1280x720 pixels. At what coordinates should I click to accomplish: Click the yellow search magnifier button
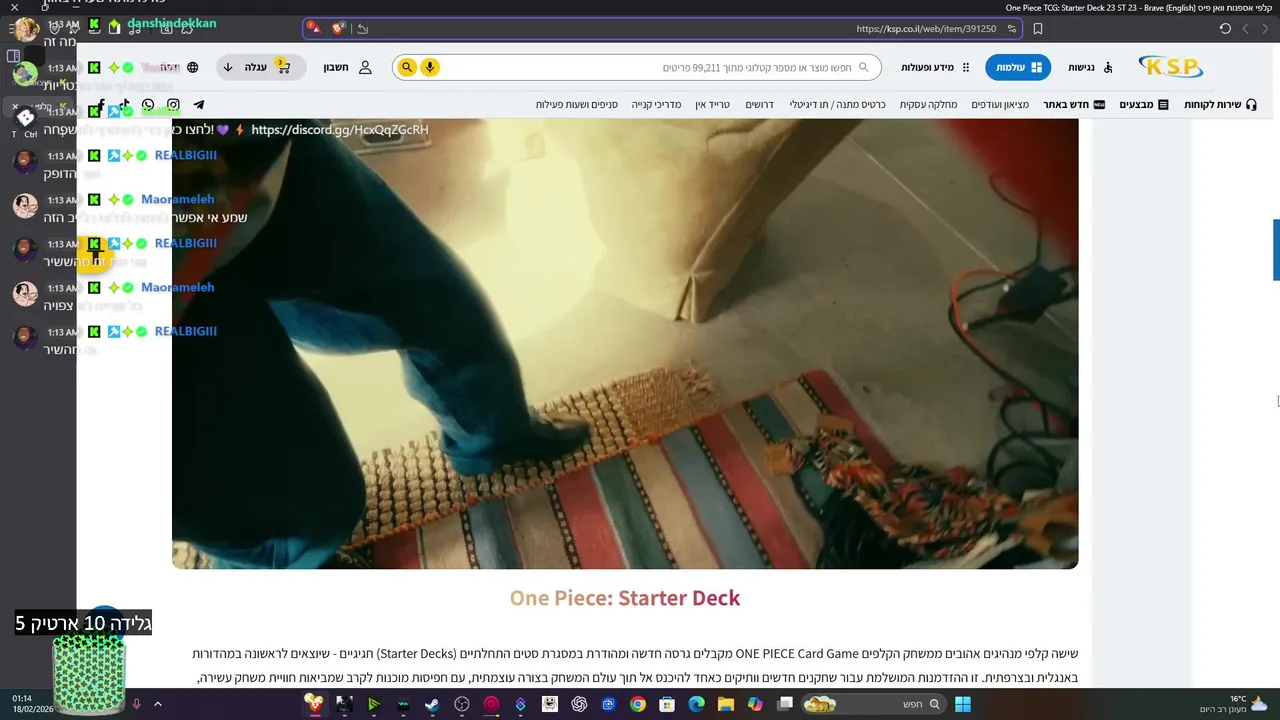[x=406, y=67]
